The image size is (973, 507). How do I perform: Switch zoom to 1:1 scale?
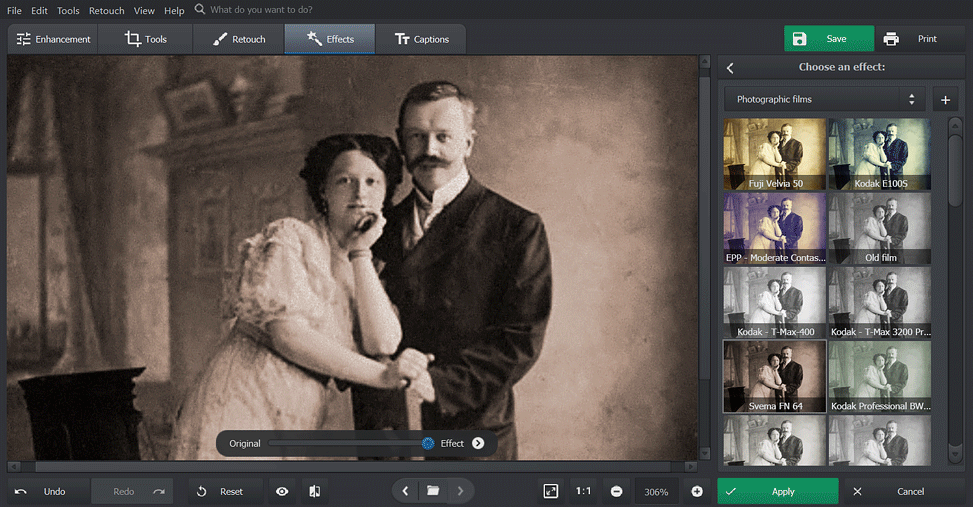click(x=583, y=491)
